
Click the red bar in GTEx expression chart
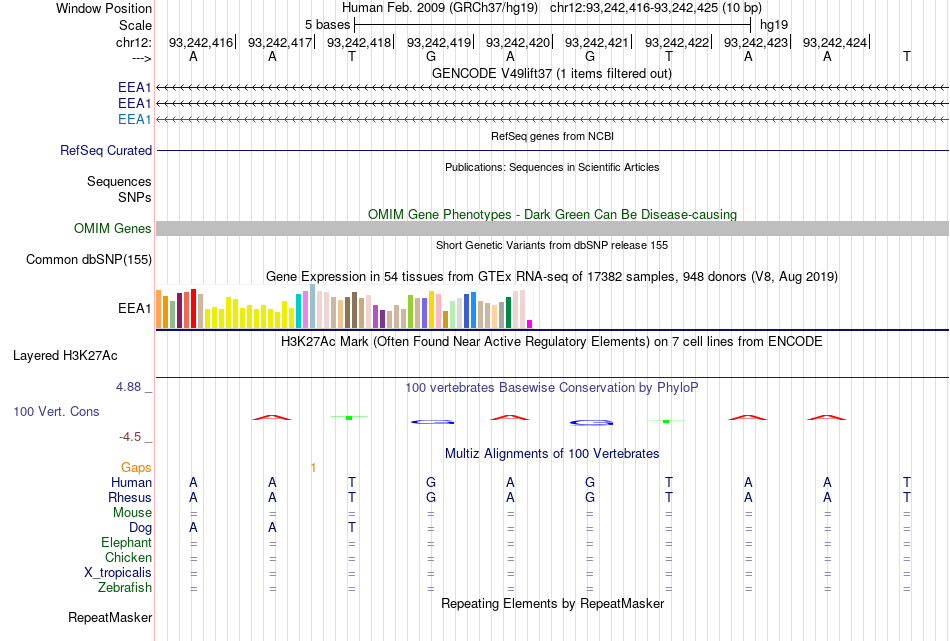[x=193, y=308]
